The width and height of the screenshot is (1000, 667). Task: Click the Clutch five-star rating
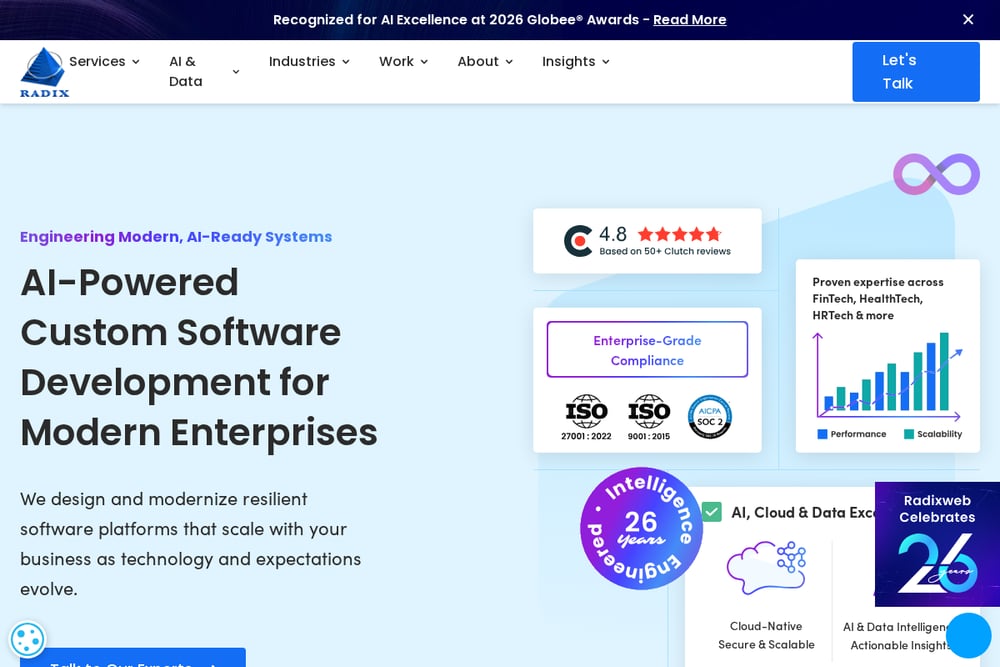click(680, 234)
